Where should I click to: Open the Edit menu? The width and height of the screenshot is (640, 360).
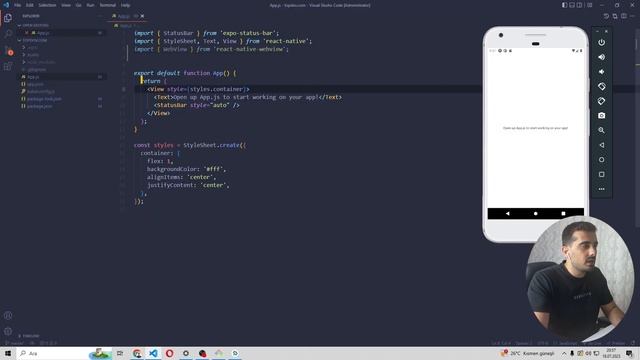point(30,5)
